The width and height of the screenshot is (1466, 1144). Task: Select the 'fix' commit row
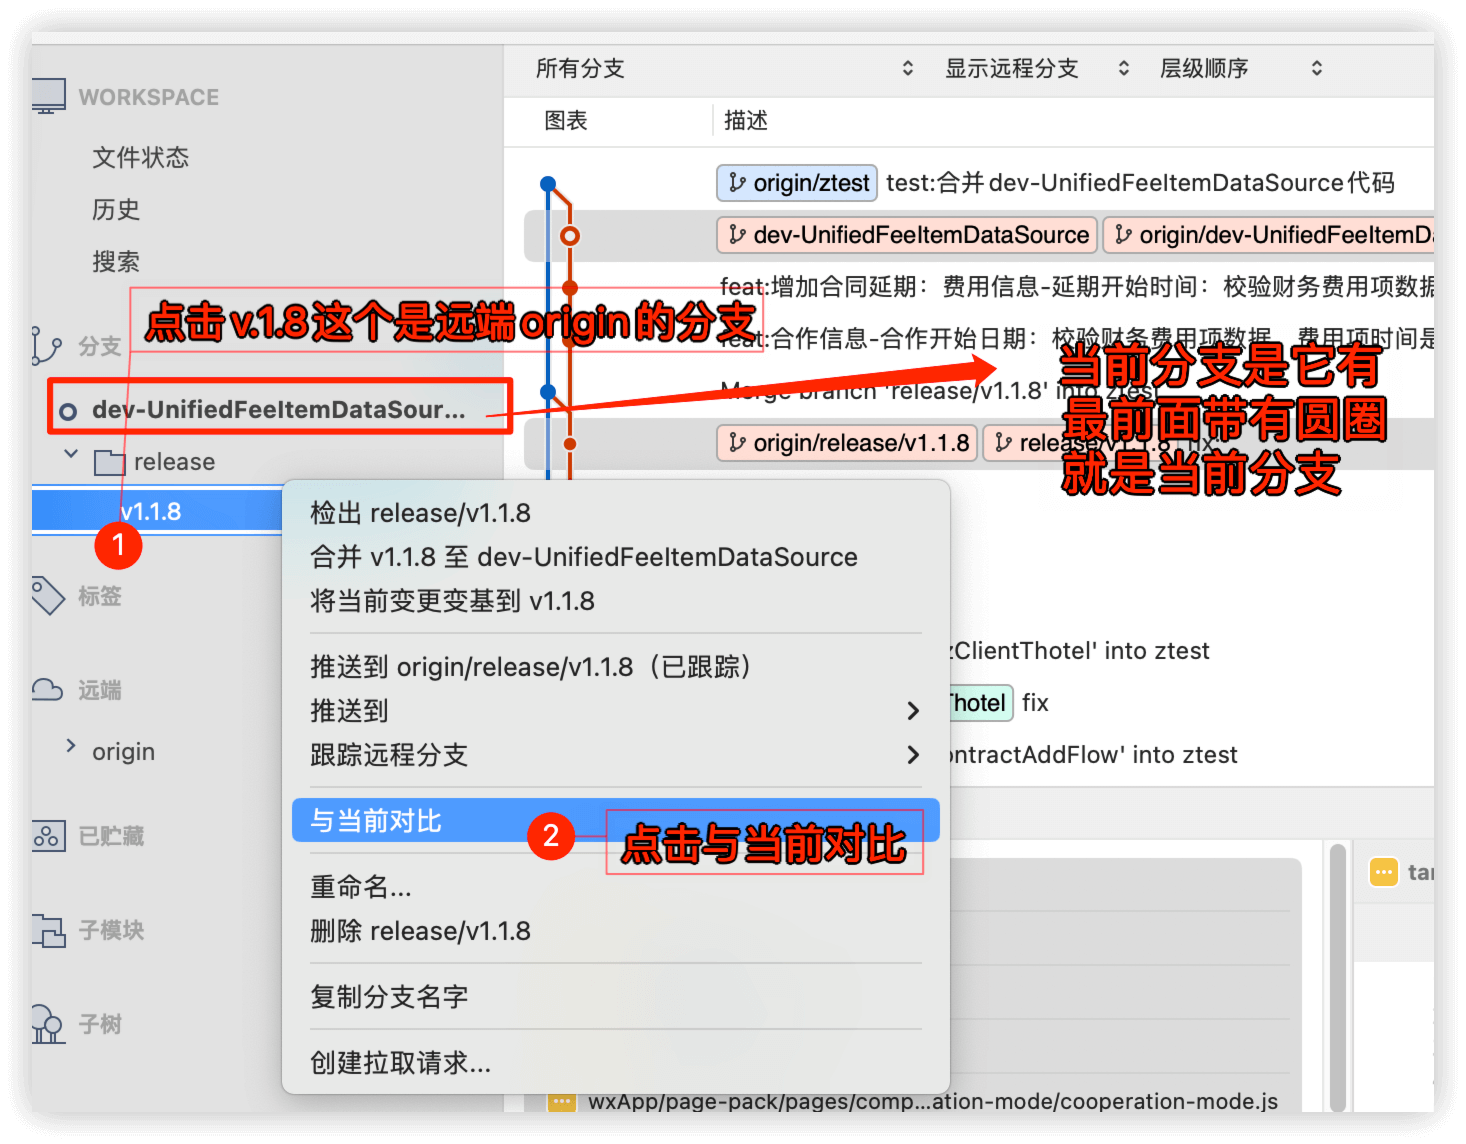tap(1035, 703)
